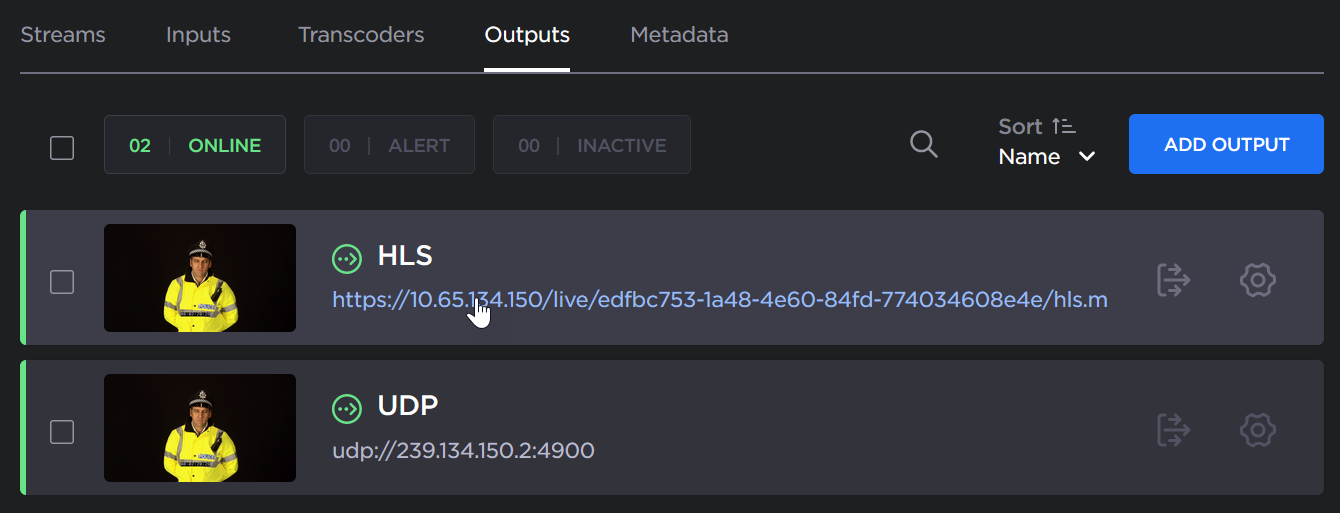Click the UDP output route icon
Viewport: 1340px width, 513px height.
click(x=1173, y=430)
